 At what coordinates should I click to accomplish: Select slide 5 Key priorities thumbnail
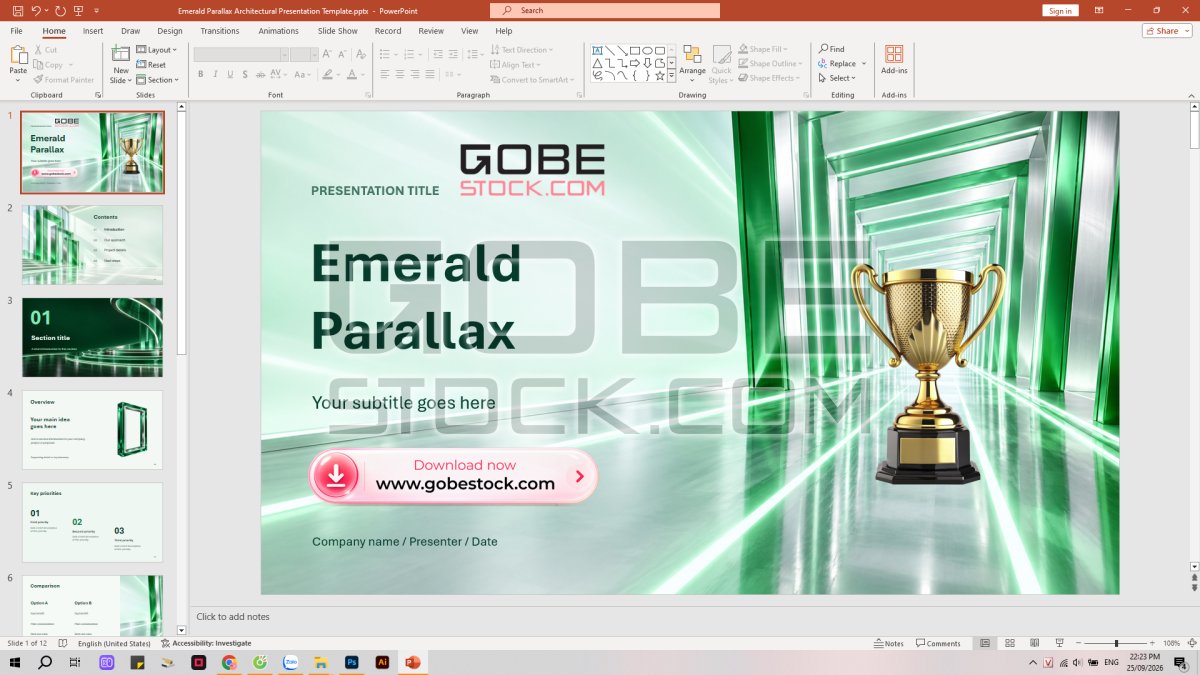pyautogui.click(x=92, y=522)
